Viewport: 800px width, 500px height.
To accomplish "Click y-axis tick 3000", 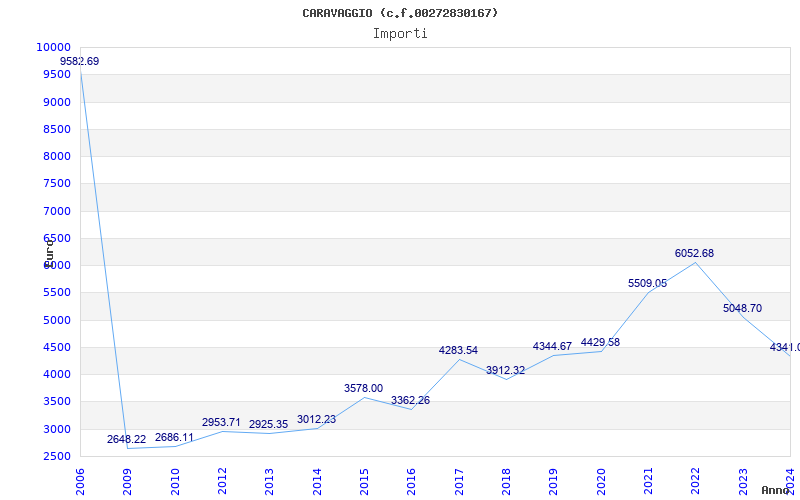I will (x=57, y=429).
